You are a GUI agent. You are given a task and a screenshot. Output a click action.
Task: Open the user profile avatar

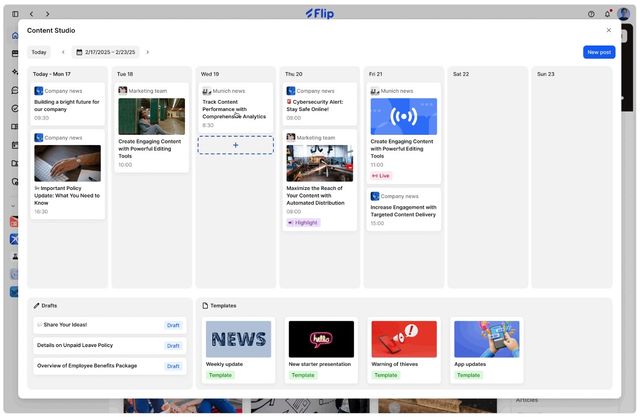623,14
